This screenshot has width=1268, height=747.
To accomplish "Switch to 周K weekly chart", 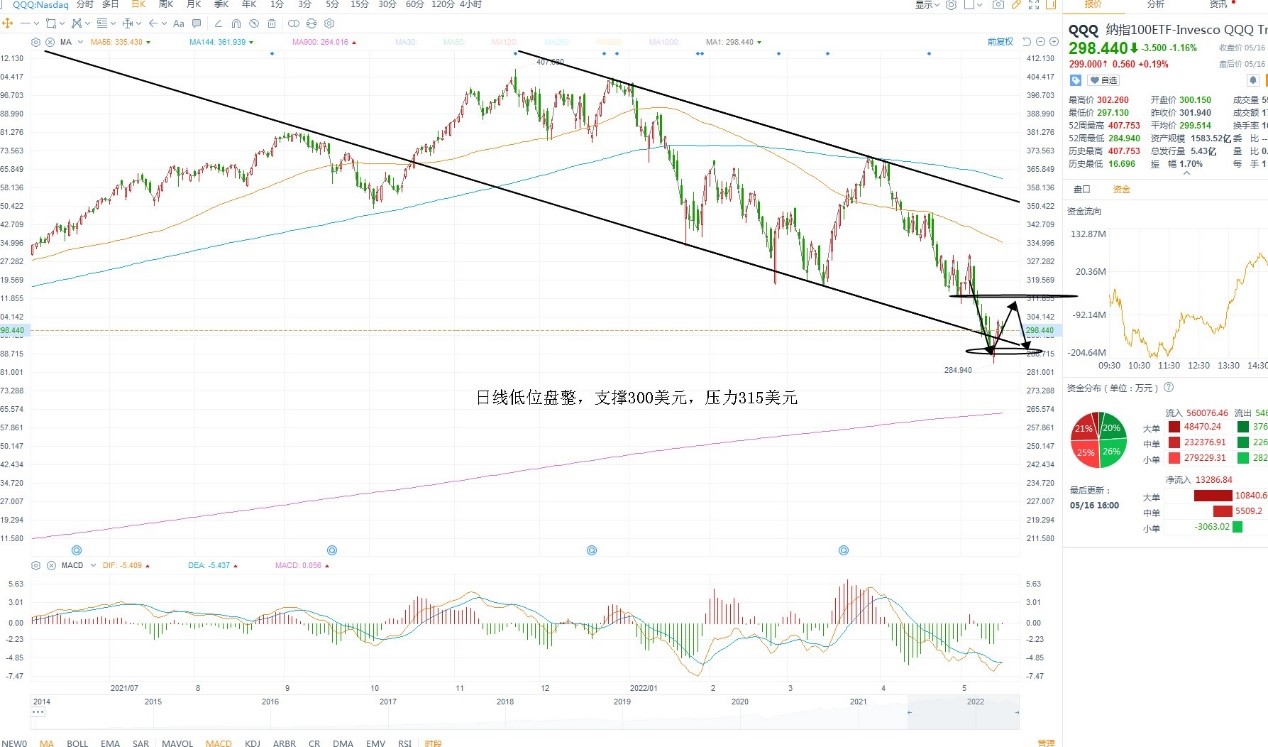I will pyautogui.click(x=166, y=5).
